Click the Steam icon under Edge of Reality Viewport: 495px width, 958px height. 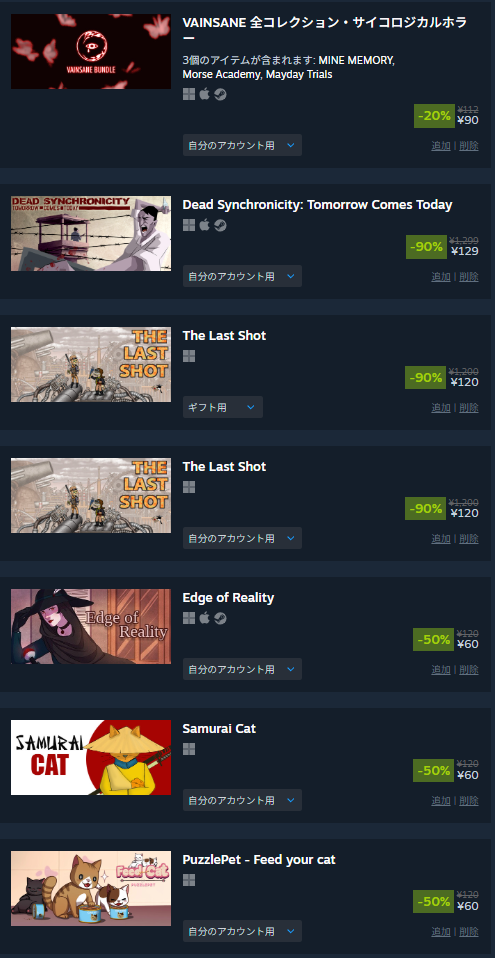[221, 618]
